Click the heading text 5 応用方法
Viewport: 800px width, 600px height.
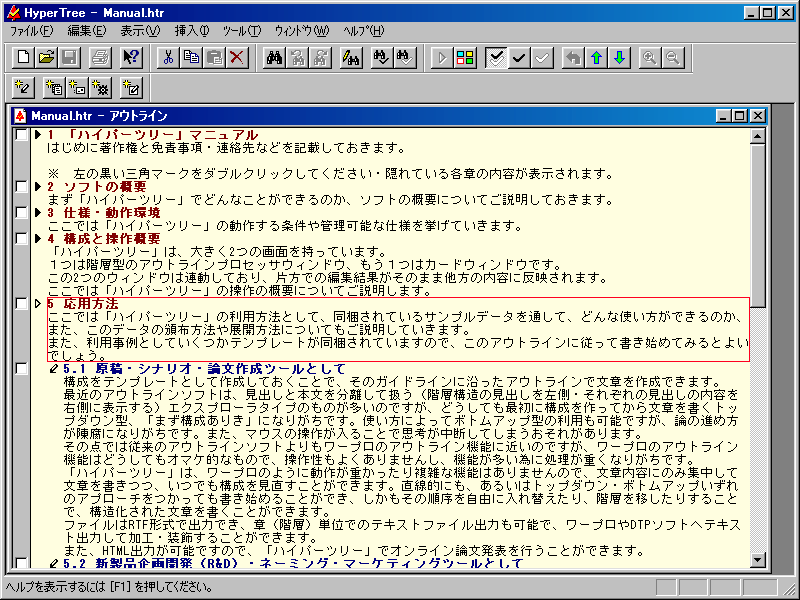[83, 304]
